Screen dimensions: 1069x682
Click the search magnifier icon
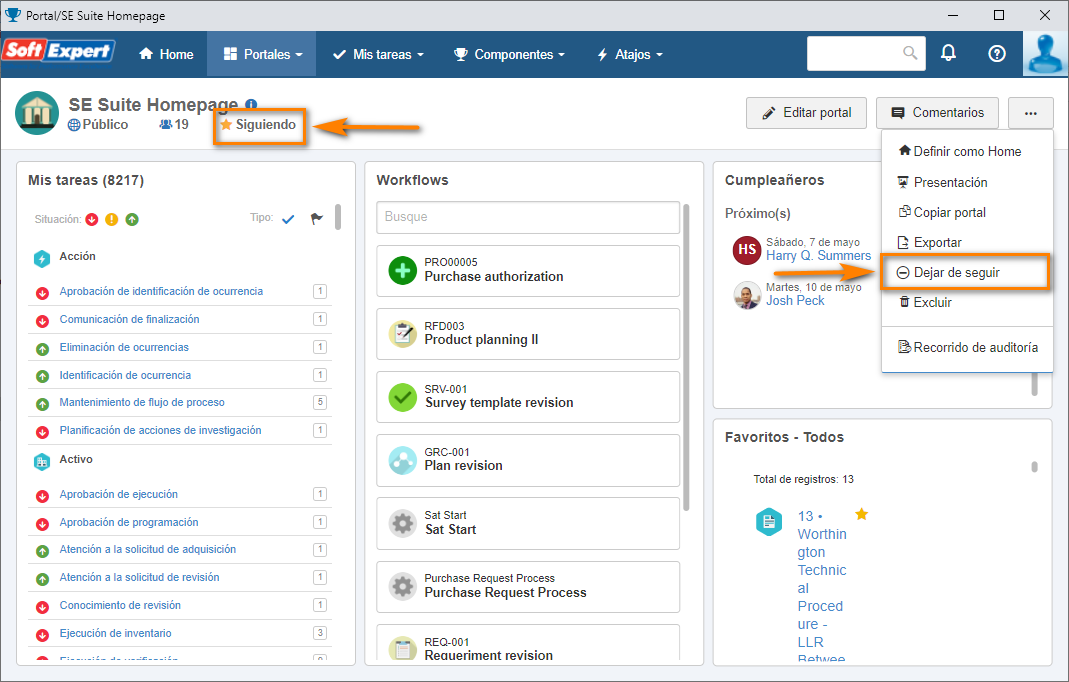coord(910,53)
